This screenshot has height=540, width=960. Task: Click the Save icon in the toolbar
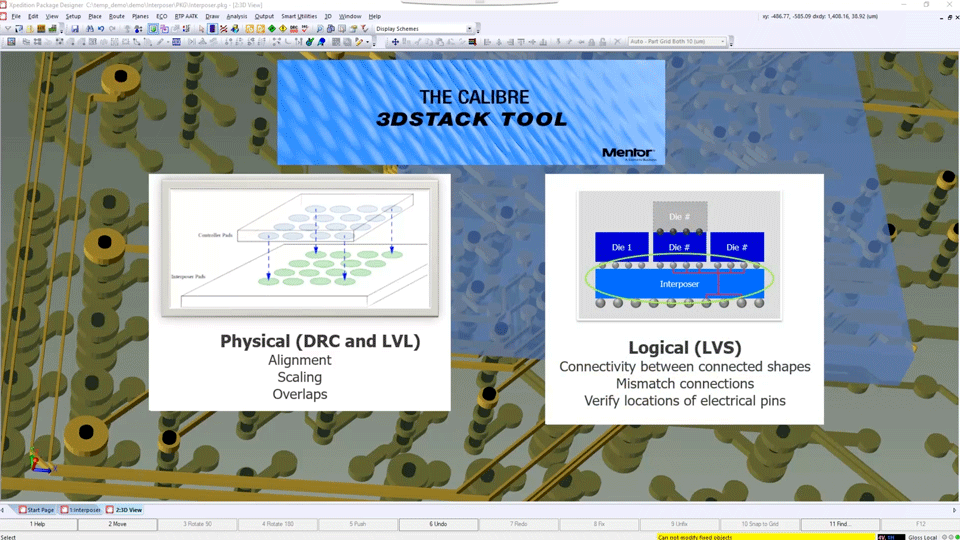[x=75, y=29]
